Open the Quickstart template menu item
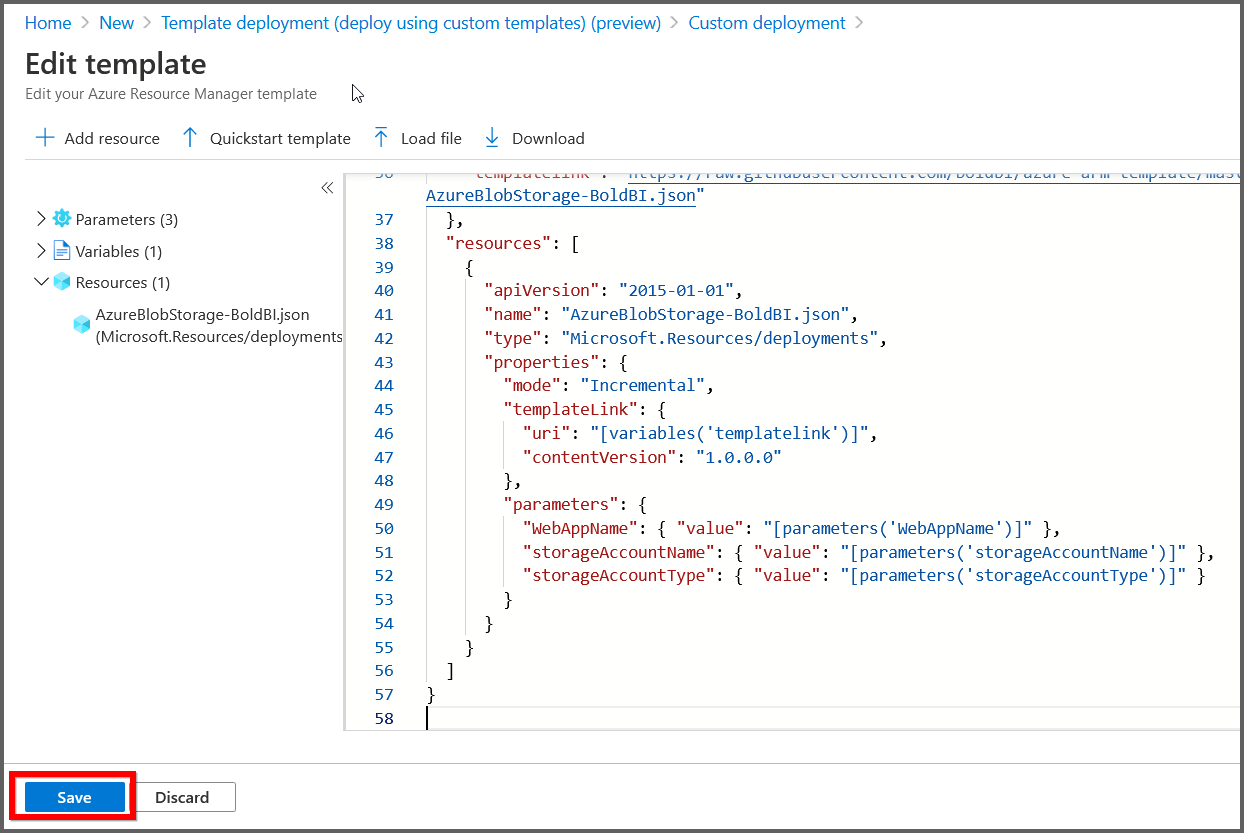1244x833 pixels. point(277,138)
